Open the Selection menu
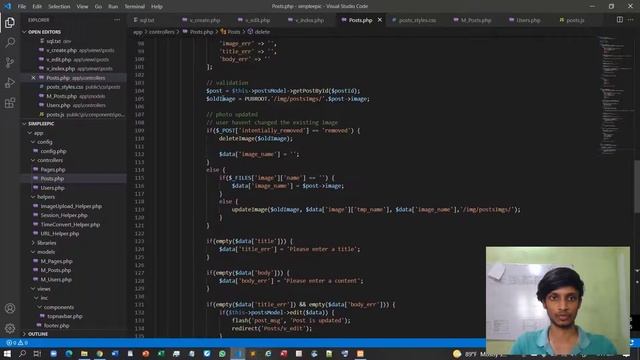 (59, 7)
